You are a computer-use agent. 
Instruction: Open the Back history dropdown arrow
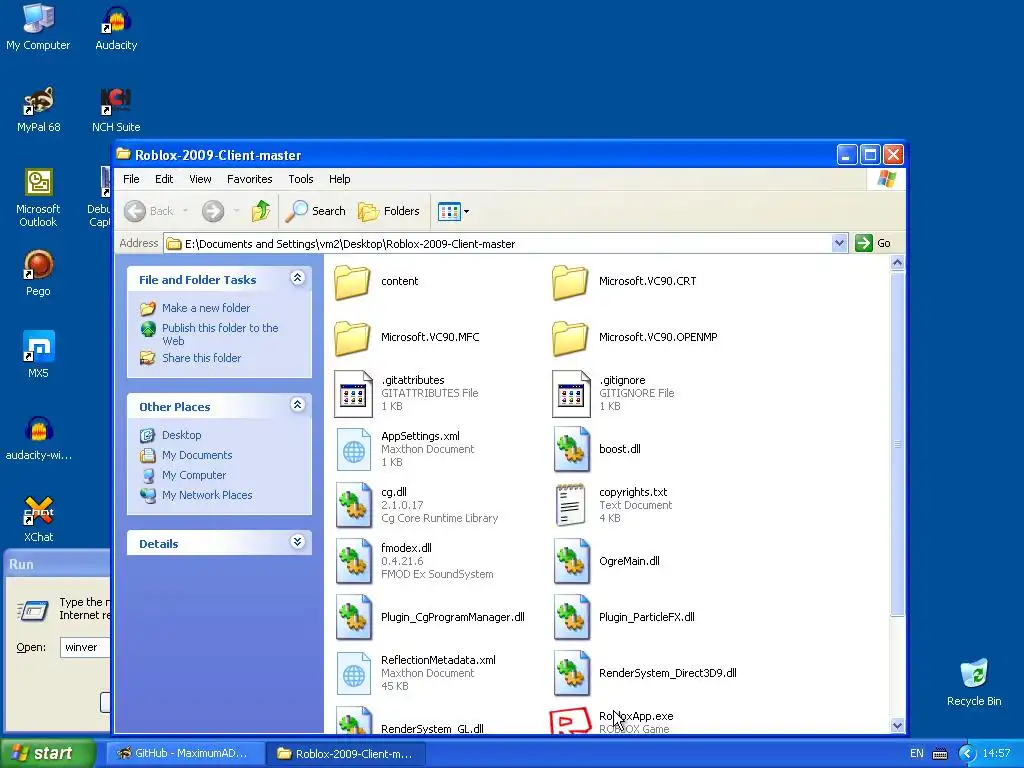click(185, 211)
